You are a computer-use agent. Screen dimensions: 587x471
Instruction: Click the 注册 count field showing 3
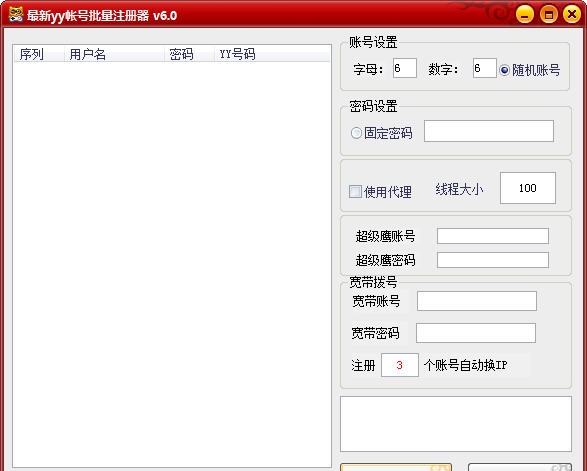[x=400, y=365]
